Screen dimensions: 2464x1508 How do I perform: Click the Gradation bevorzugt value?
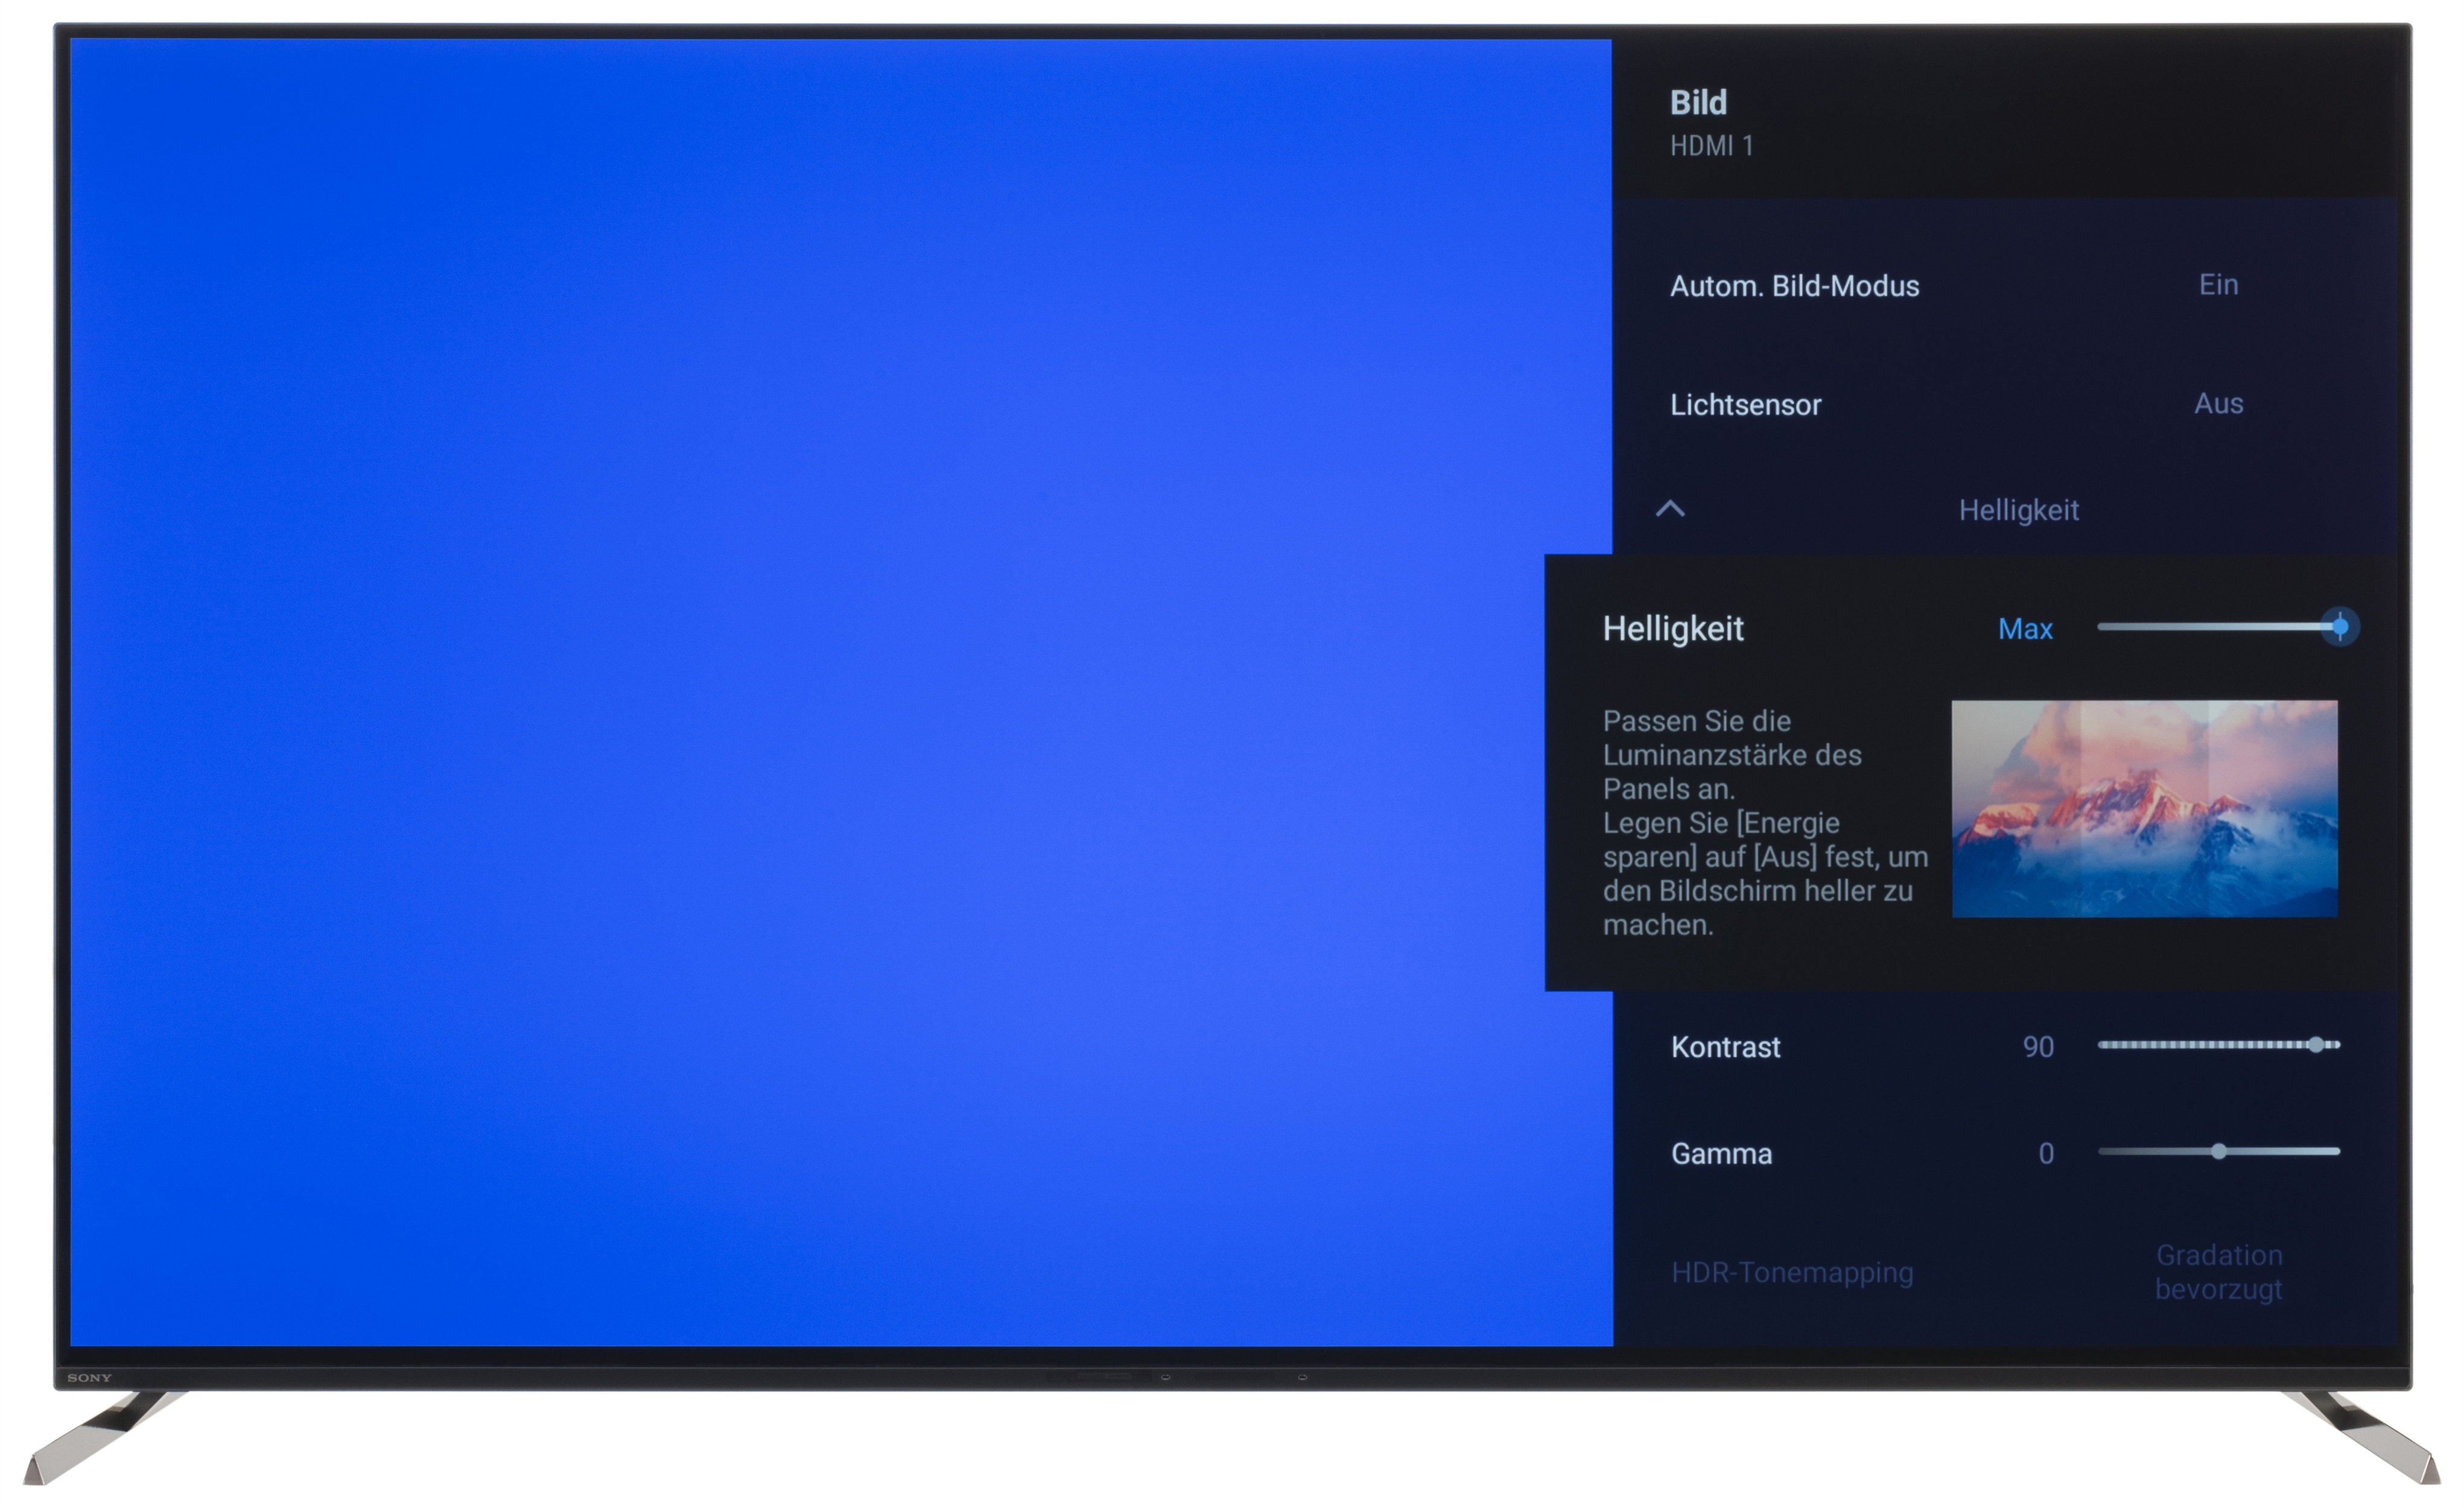click(2217, 1272)
